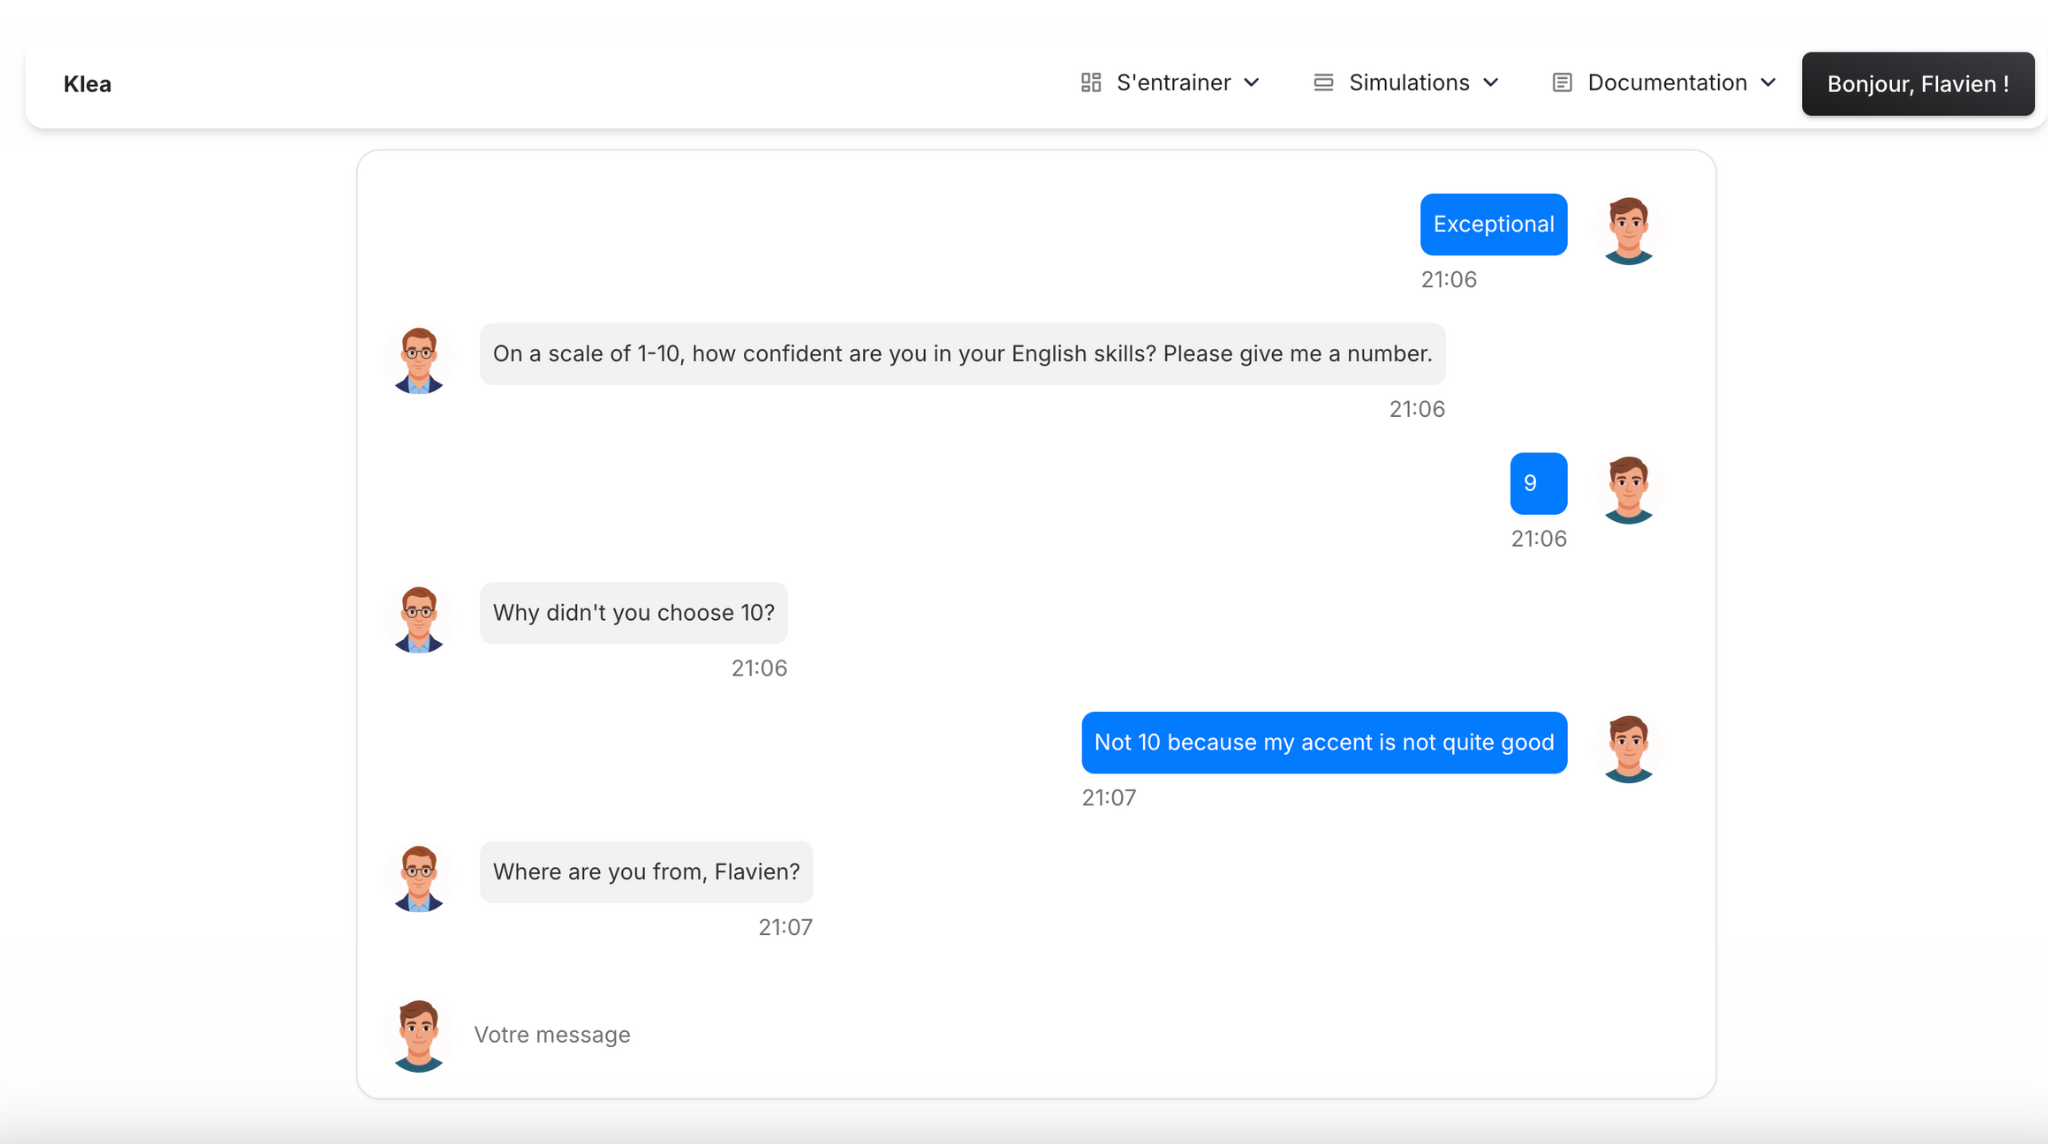Click bot avatar beside Why didn't you choose 10
The height and width of the screenshot is (1144, 2048).
419,619
